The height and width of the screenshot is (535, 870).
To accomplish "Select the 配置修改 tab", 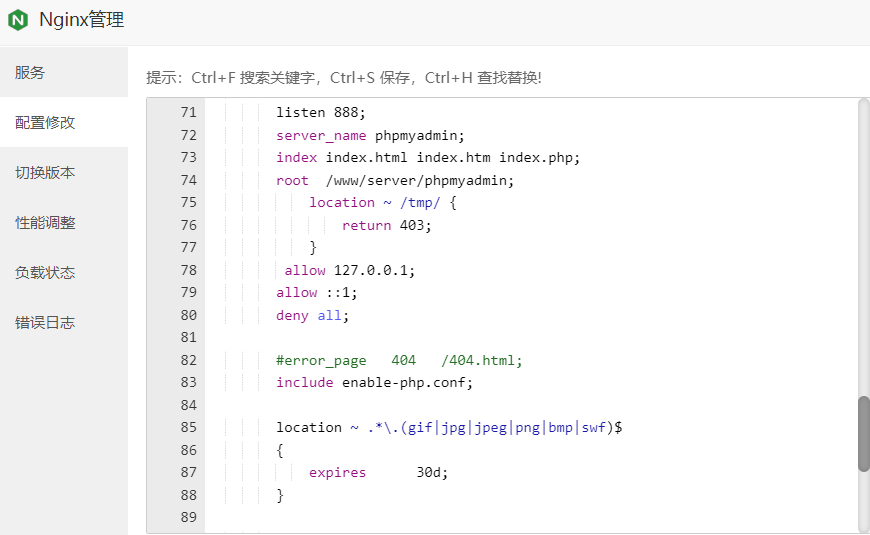I will tap(64, 122).
